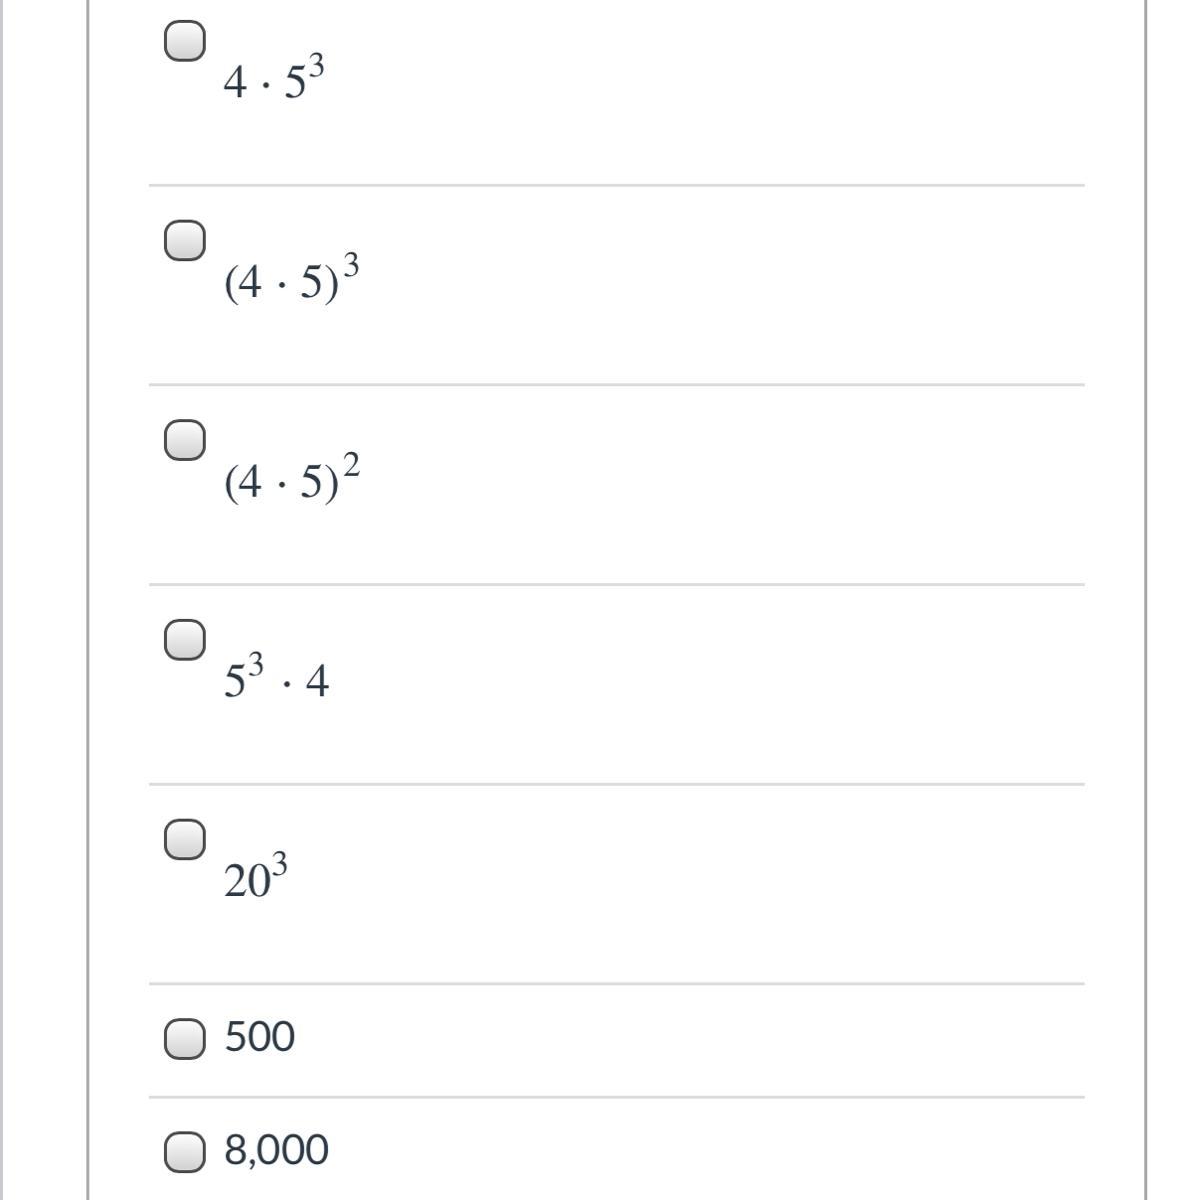Screen dimensions: 1200x1200
Task: Click the 5³ · 4 expression text
Action: pyautogui.click(x=276, y=679)
